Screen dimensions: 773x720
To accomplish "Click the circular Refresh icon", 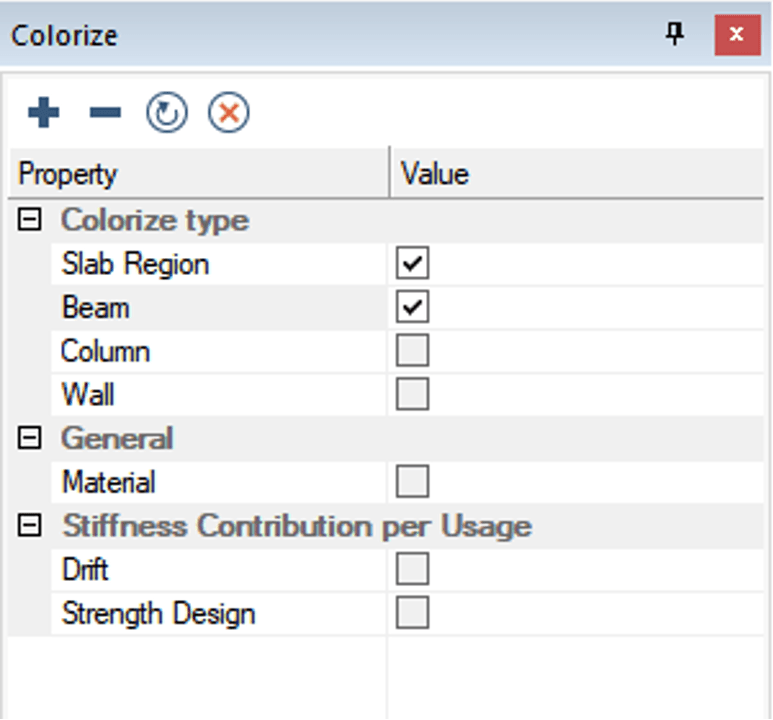I will [167, 113].
